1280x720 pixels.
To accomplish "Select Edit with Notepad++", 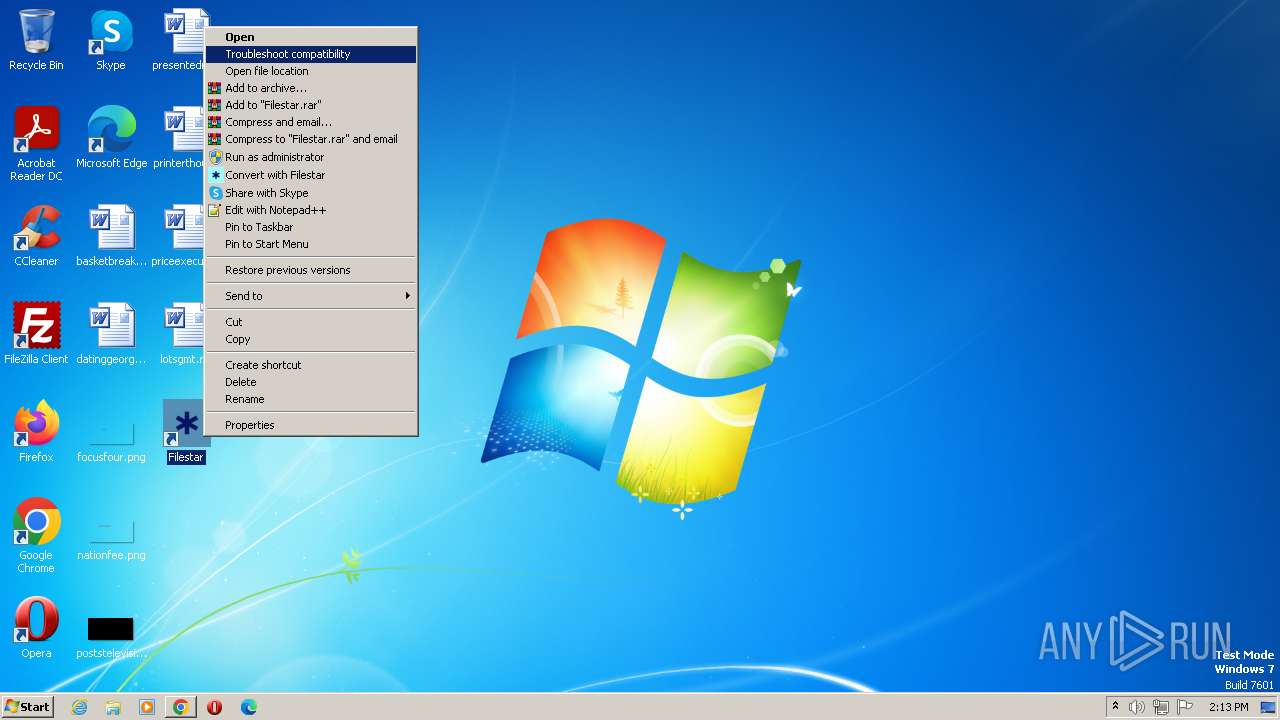I will (311, 210).
